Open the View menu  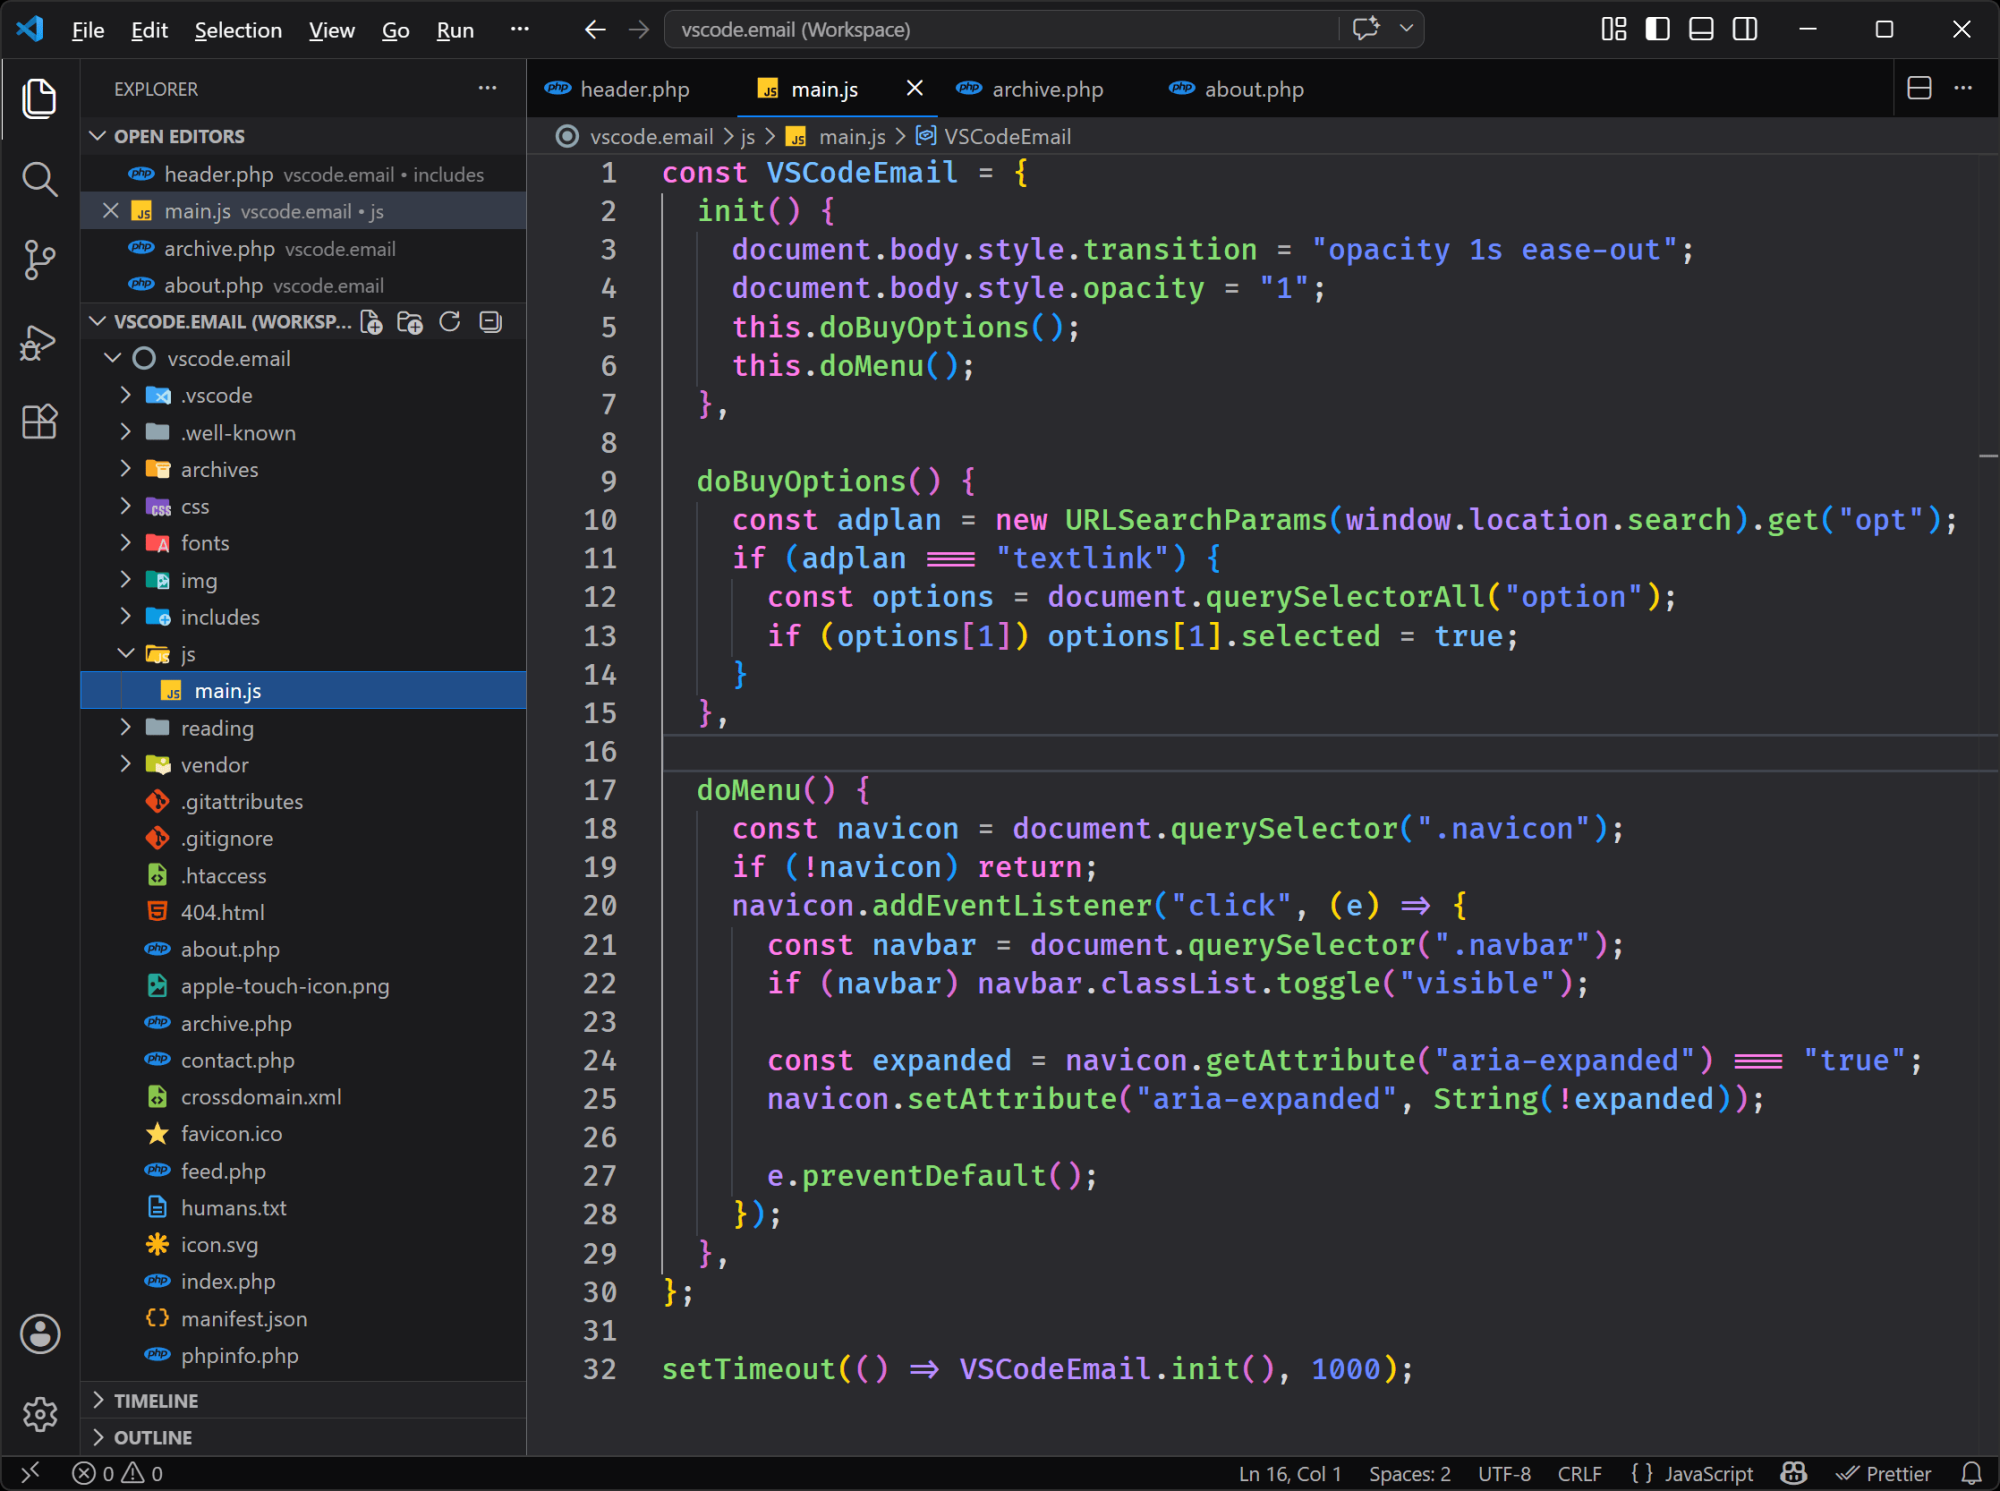coord(331,30)
